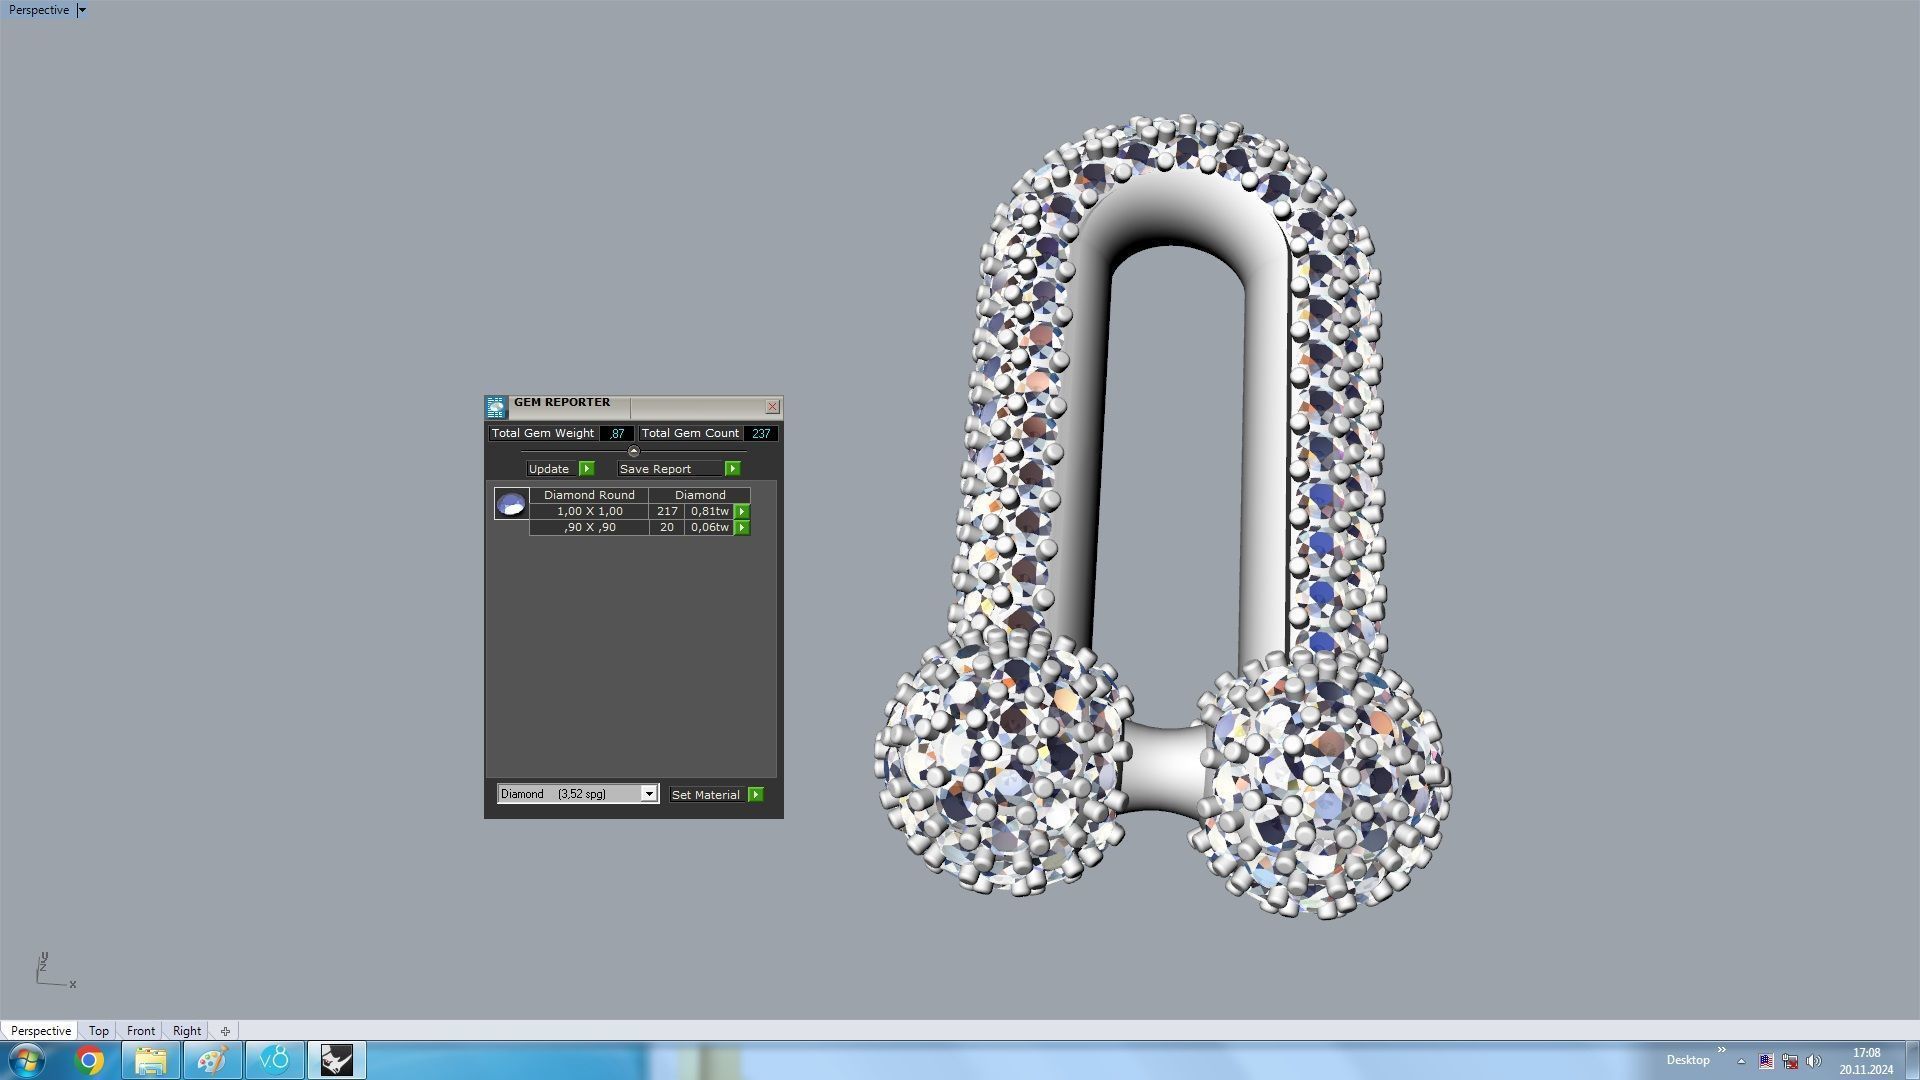Click the Update green arrow button
This screenshot has height=1080, width=1920.
coord(587,469)
